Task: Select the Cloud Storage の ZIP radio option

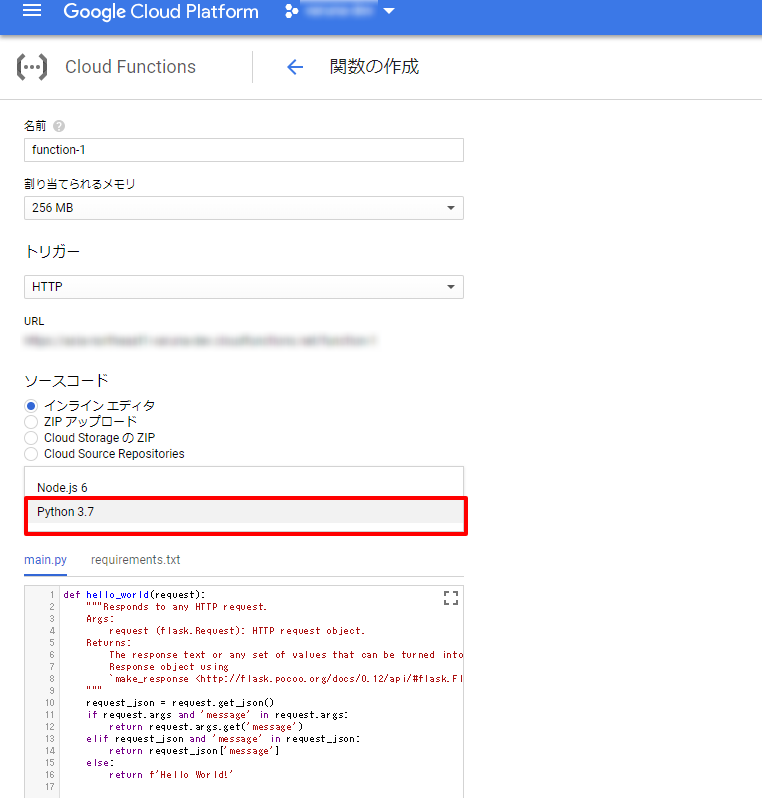Action: point(31,438)
